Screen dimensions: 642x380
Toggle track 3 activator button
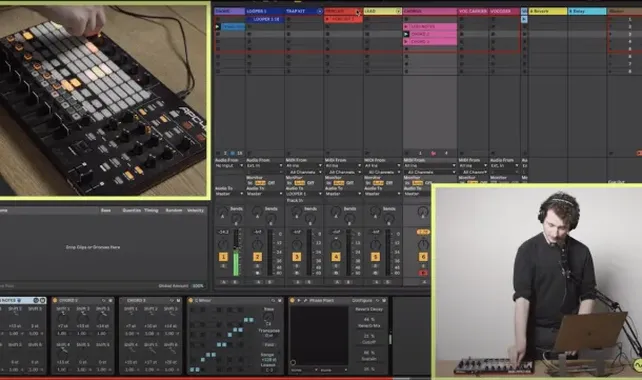[296, 257]
